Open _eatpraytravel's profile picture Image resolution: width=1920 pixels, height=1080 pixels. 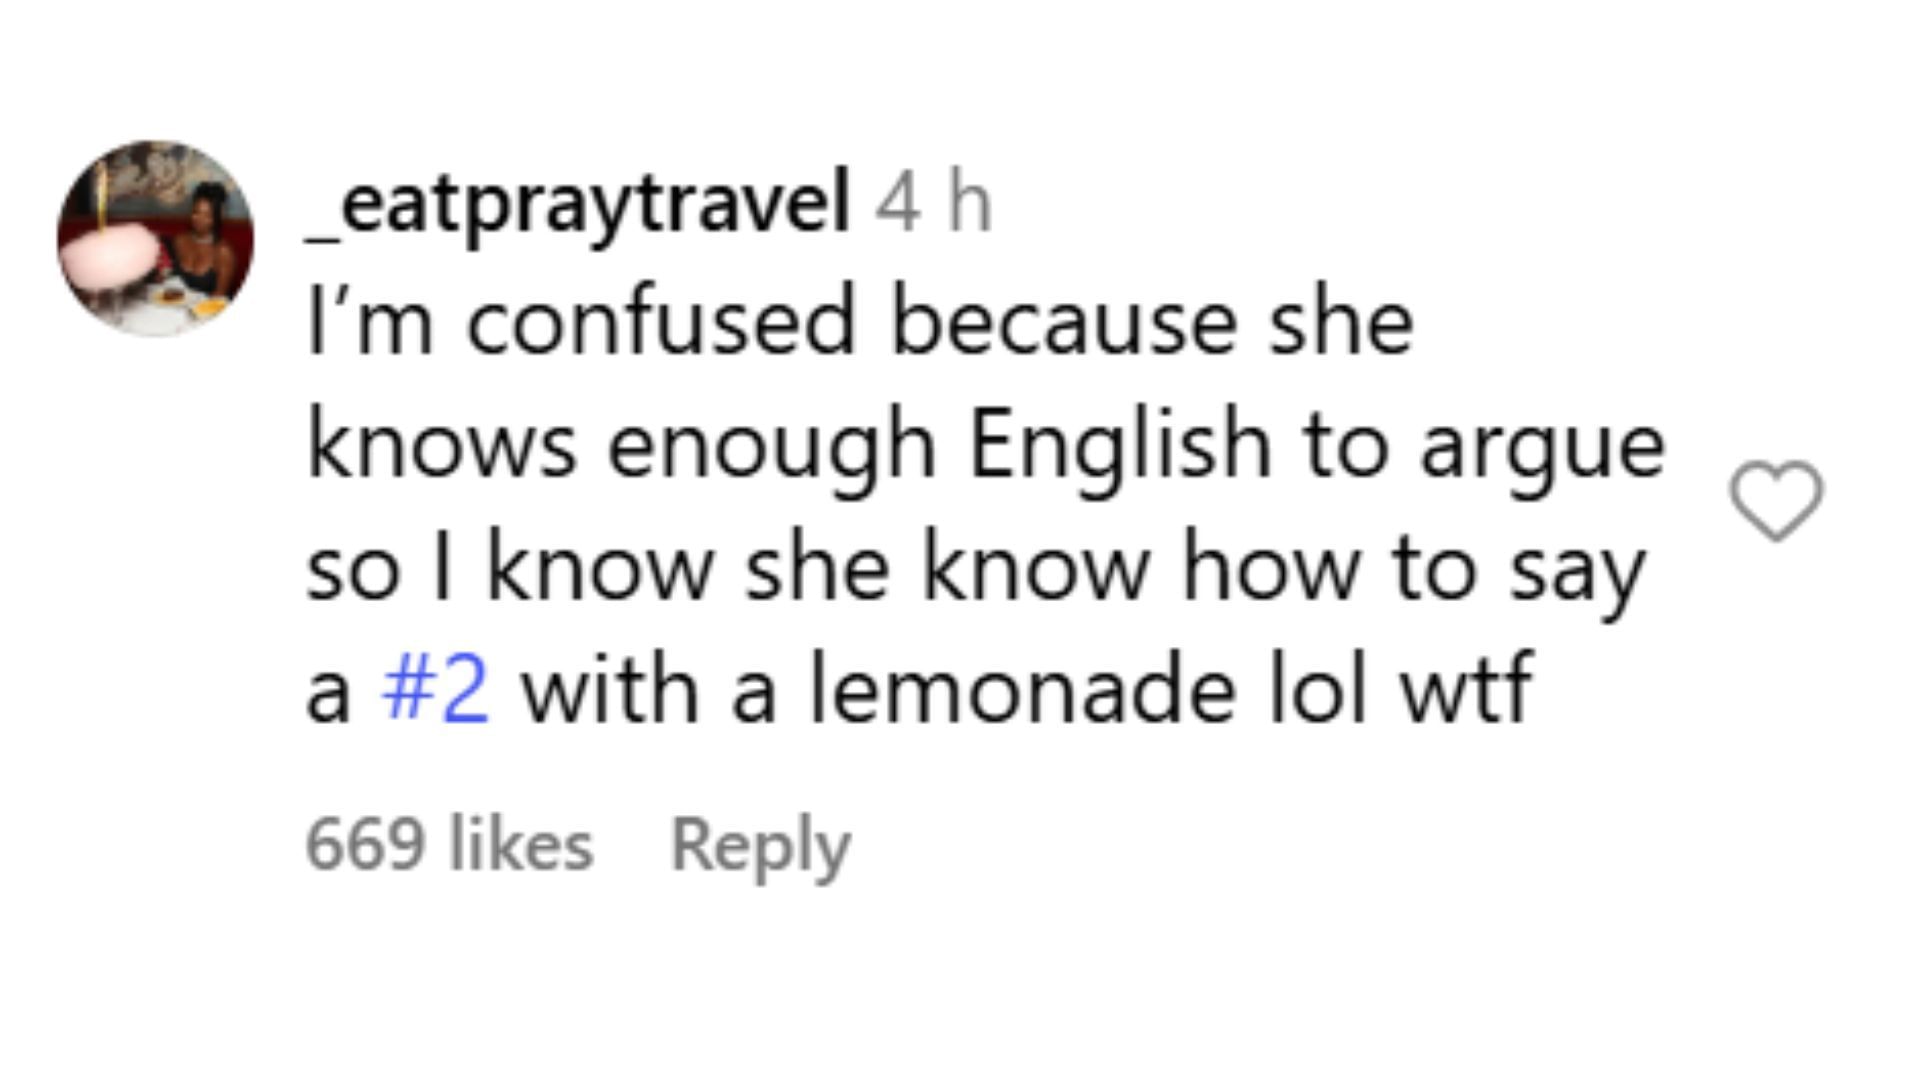[155, 238]
